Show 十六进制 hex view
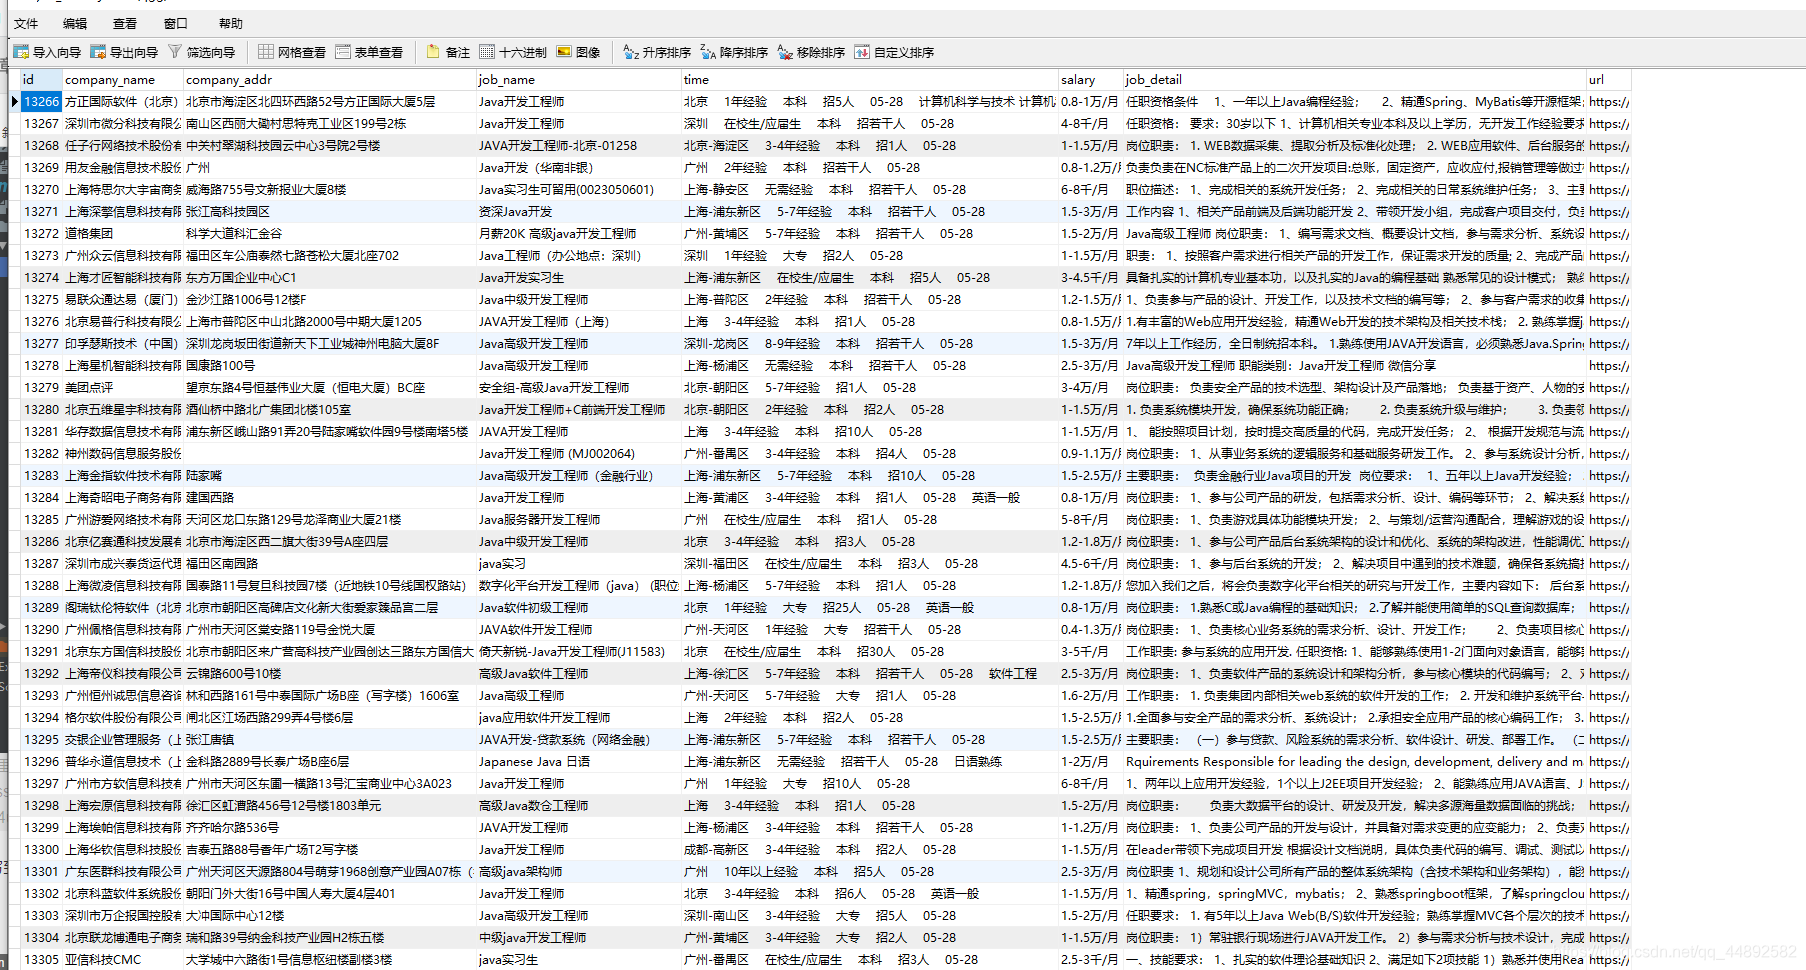This screenshot has width=1806, height=970. pos(513,52)
